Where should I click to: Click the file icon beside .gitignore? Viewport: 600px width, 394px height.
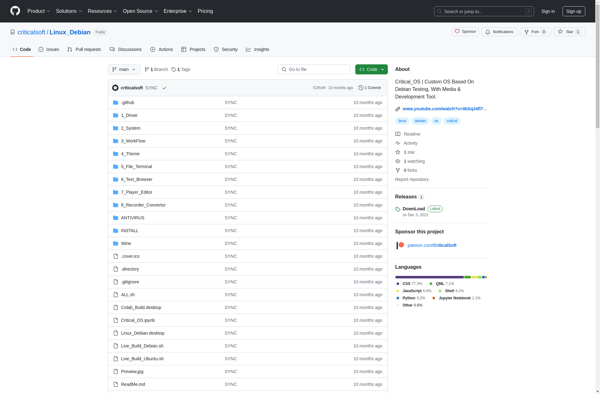116,282
